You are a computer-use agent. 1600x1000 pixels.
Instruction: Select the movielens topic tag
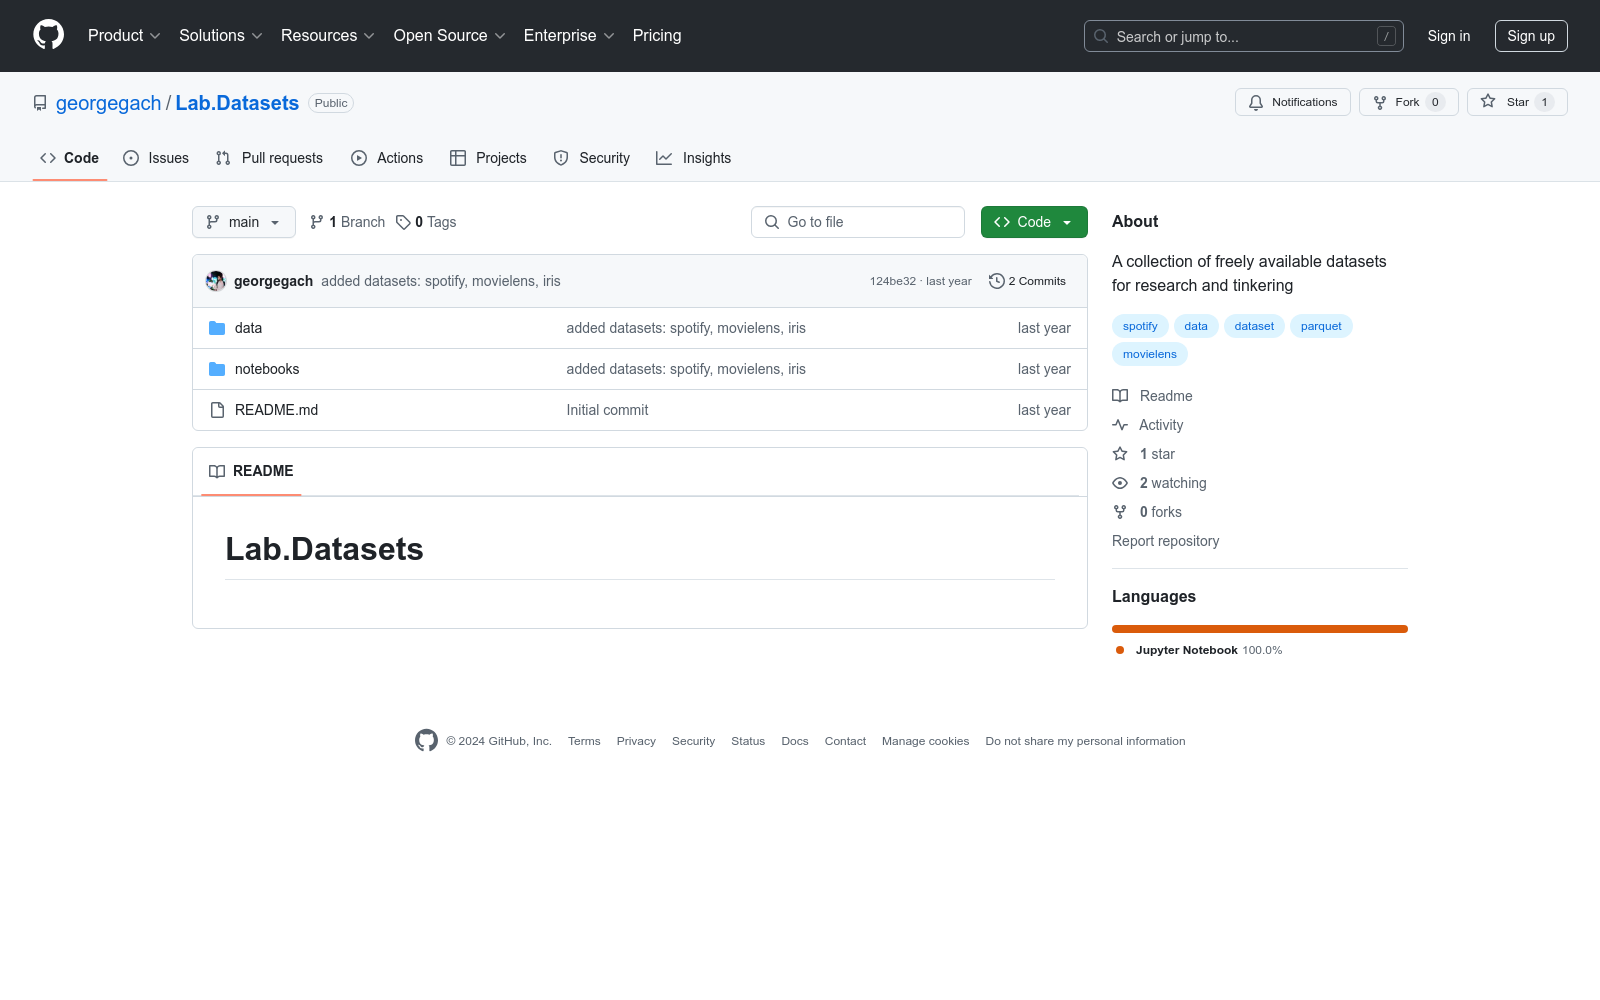point(1150,354)
